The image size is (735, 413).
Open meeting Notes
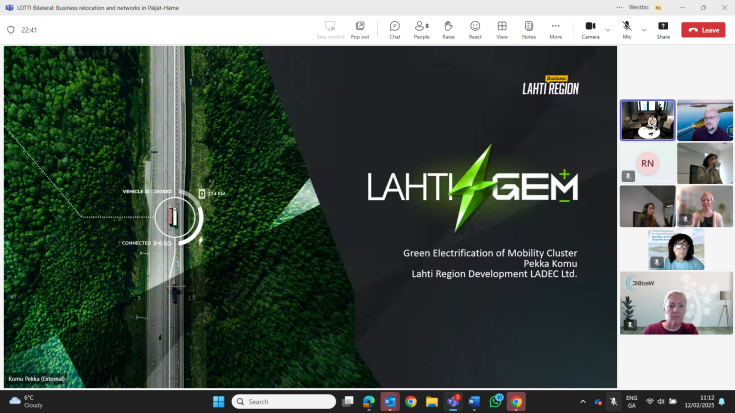coord(529,30)
